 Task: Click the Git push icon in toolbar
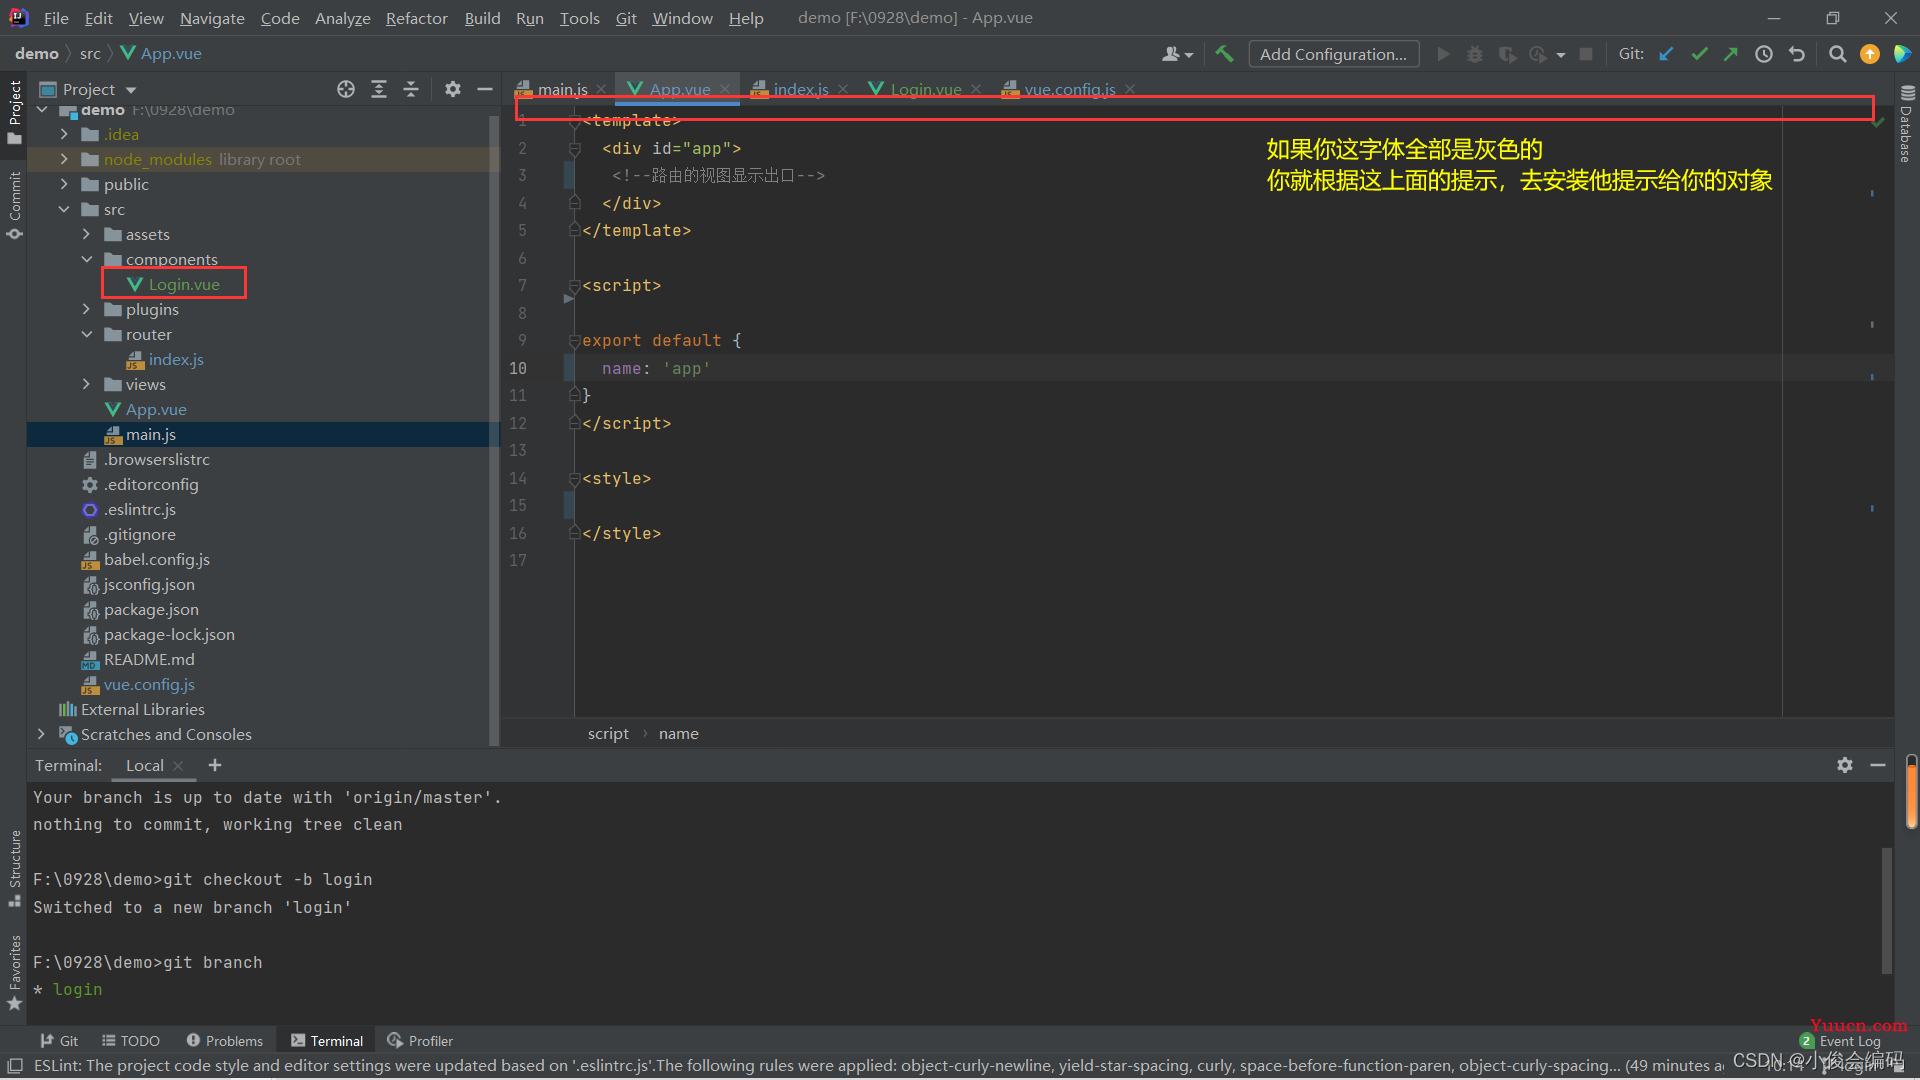click(1731, 53)
